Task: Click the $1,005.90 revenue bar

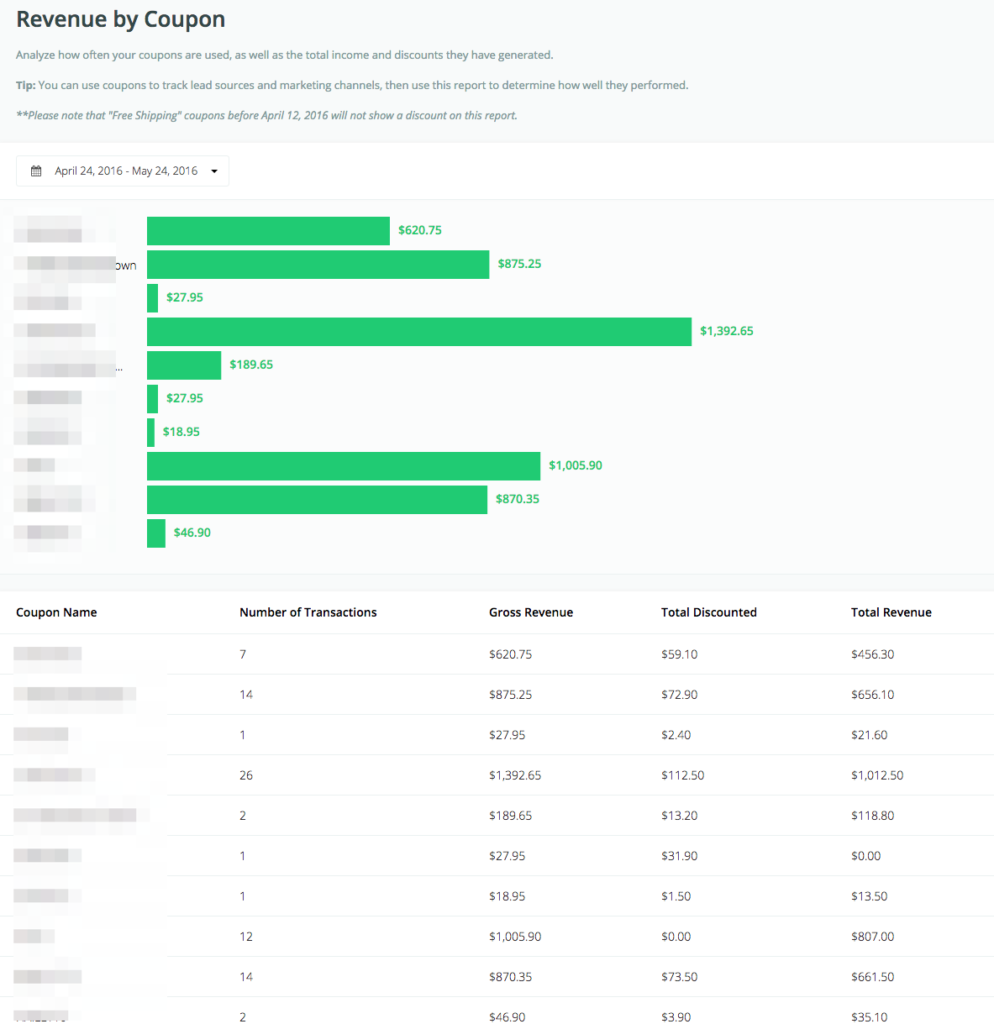Action: click(345, 465)
